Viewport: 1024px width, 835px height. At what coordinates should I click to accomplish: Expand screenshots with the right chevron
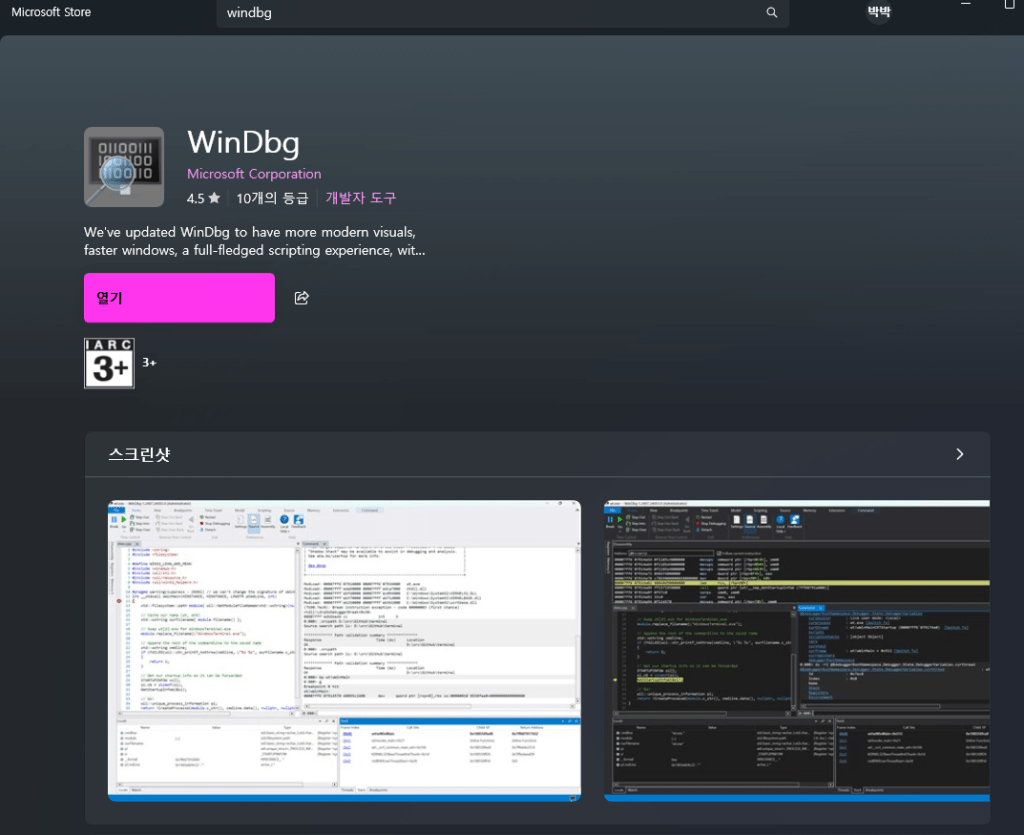click(960, 454)
